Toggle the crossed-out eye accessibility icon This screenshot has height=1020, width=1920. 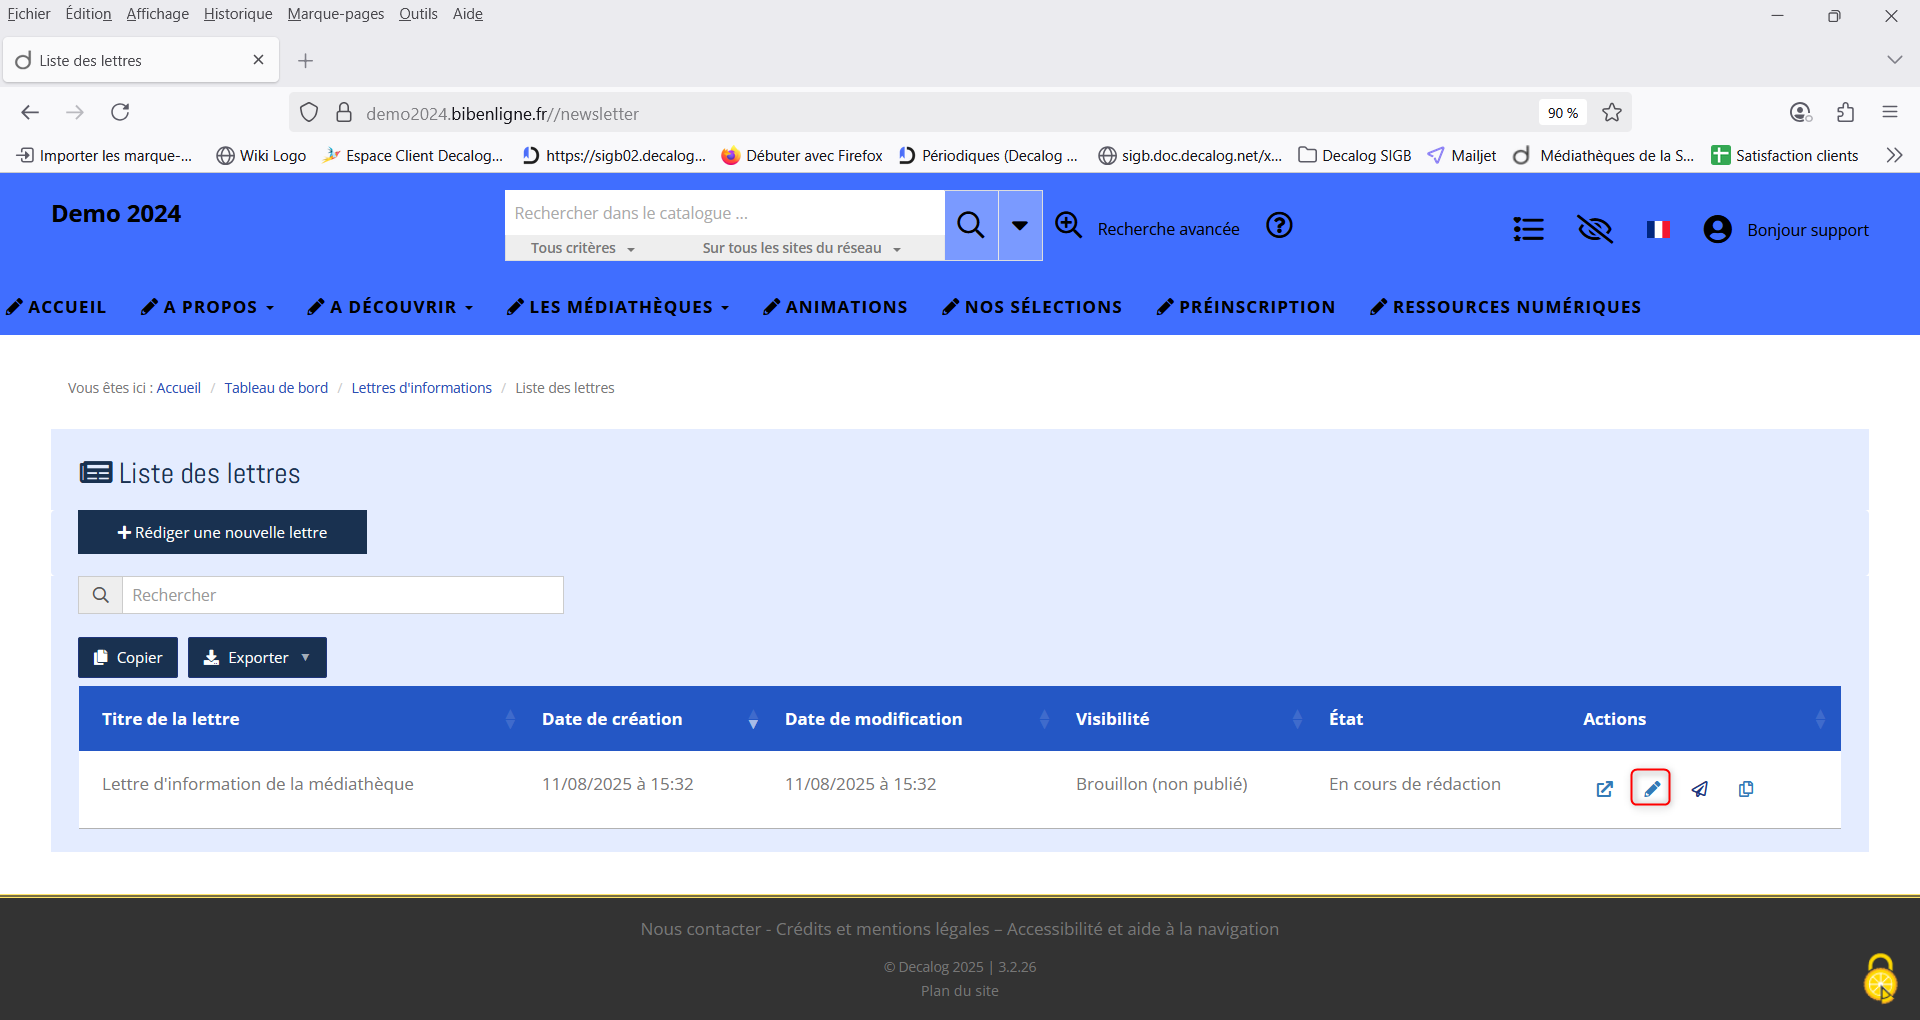(x=1595, y=230)
